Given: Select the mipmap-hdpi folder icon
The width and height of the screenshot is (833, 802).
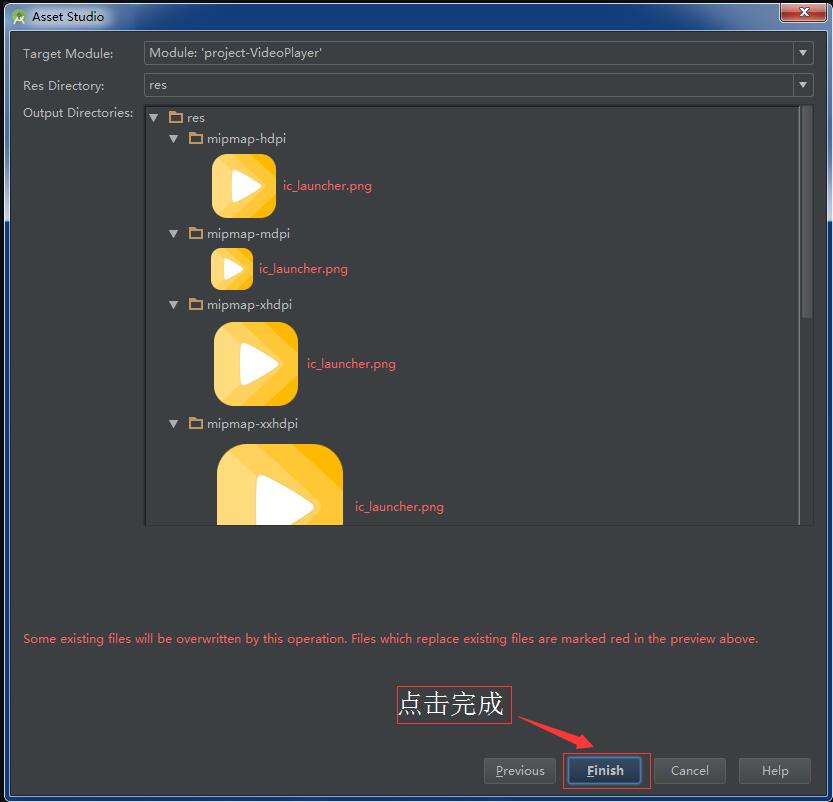Looking at the screenshot, I should coord(196,138).
